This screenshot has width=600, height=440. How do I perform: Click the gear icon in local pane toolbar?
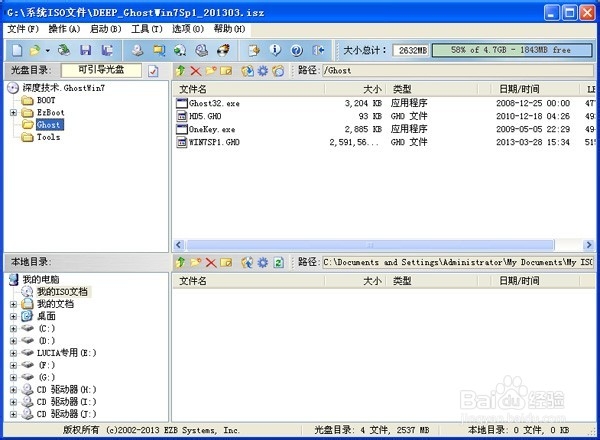263,262
